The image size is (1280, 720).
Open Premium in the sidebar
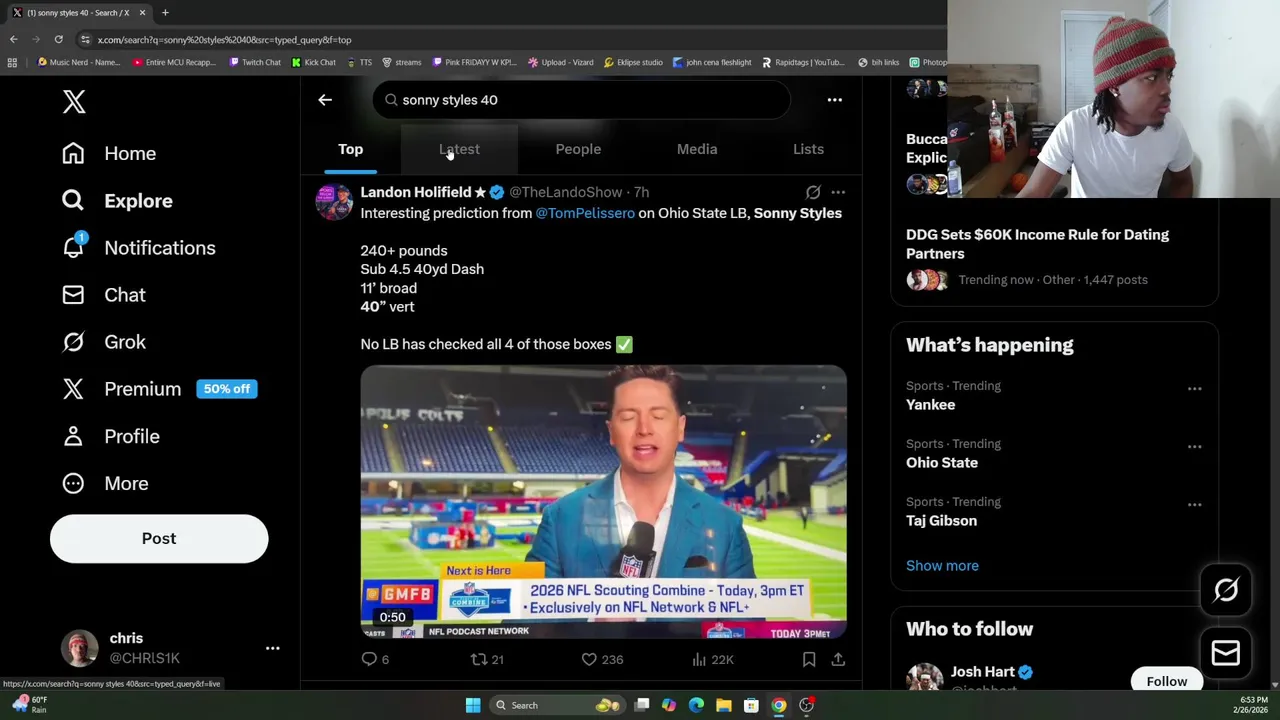pyautogui.click(x=159, y=389)
